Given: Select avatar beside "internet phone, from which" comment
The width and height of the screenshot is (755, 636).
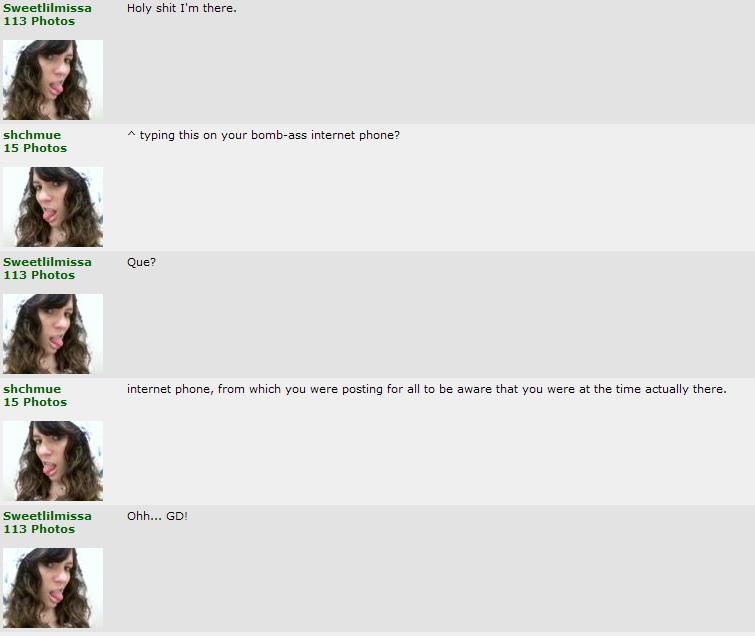Looking at the screenshot, I should point(53,461).
